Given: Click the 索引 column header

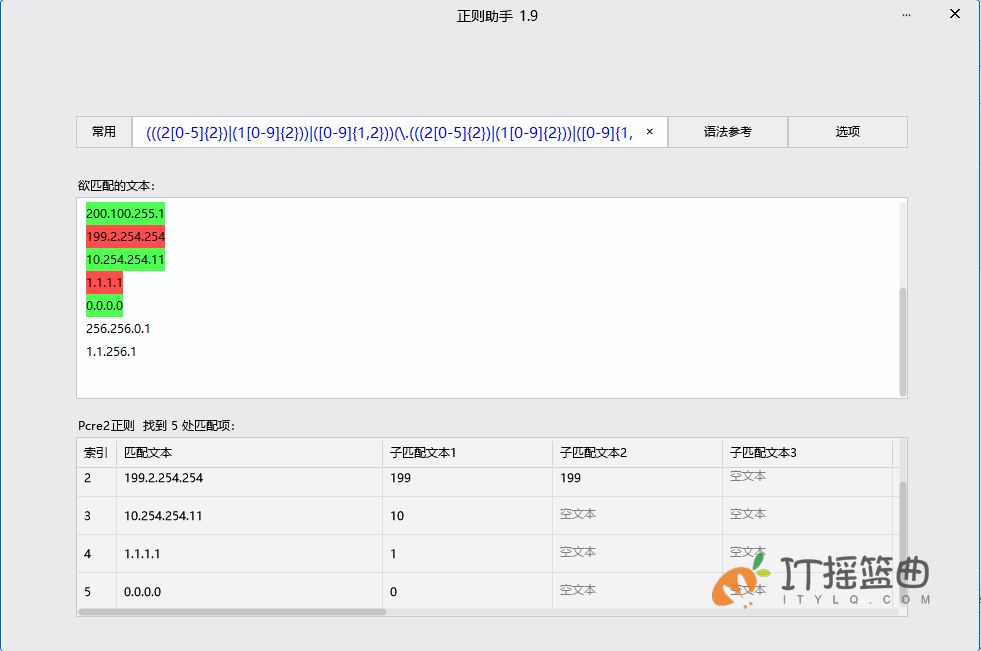Looking at the screenshot, I should (95, 452).
